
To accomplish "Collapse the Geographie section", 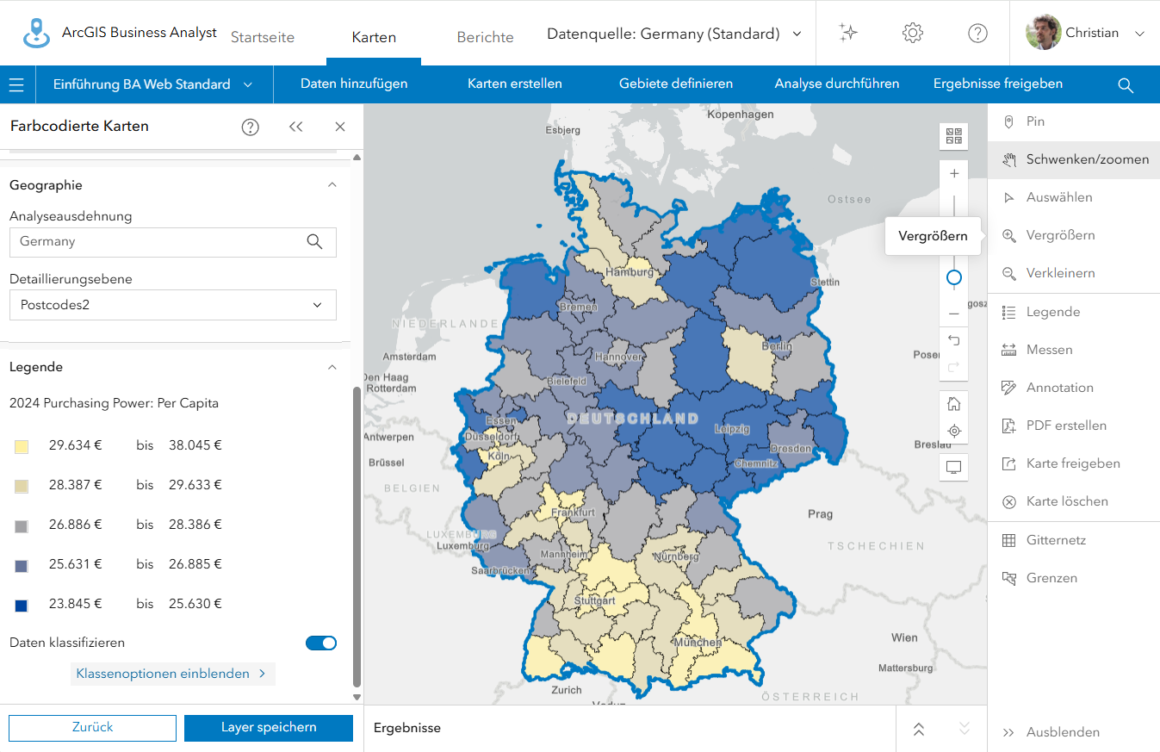I will 332,185.
